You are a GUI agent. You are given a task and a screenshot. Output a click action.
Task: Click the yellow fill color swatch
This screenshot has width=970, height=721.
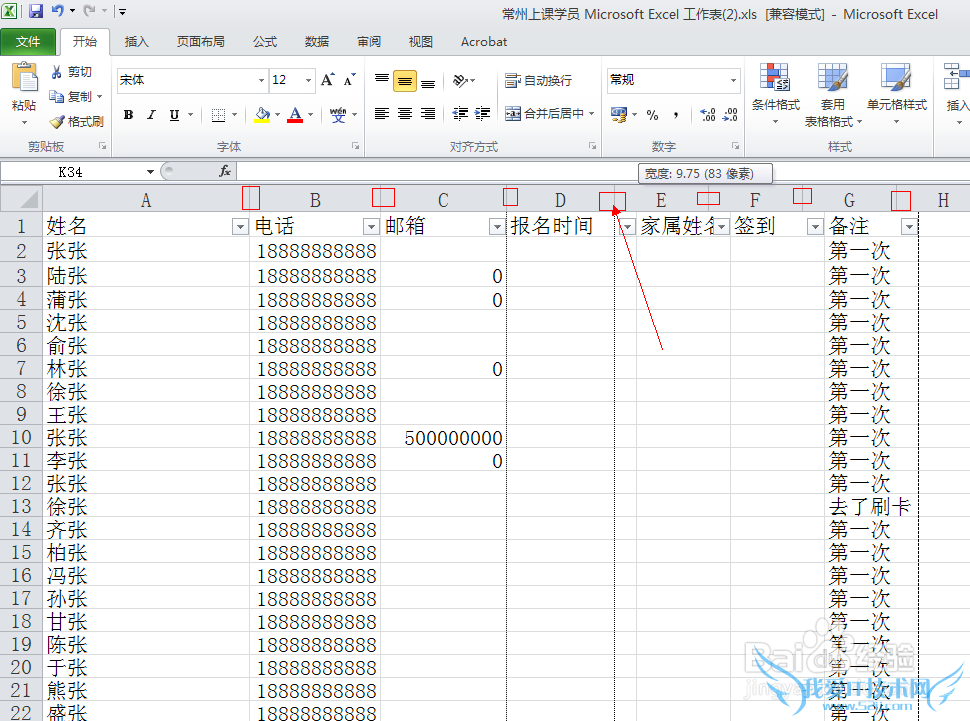(261, 115)
